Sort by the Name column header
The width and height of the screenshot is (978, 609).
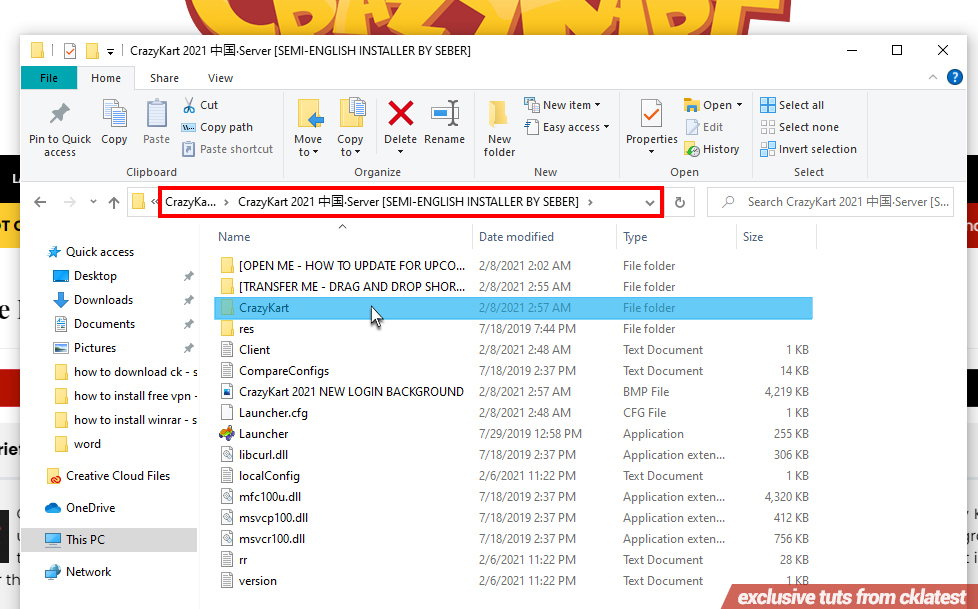point(342,237)
